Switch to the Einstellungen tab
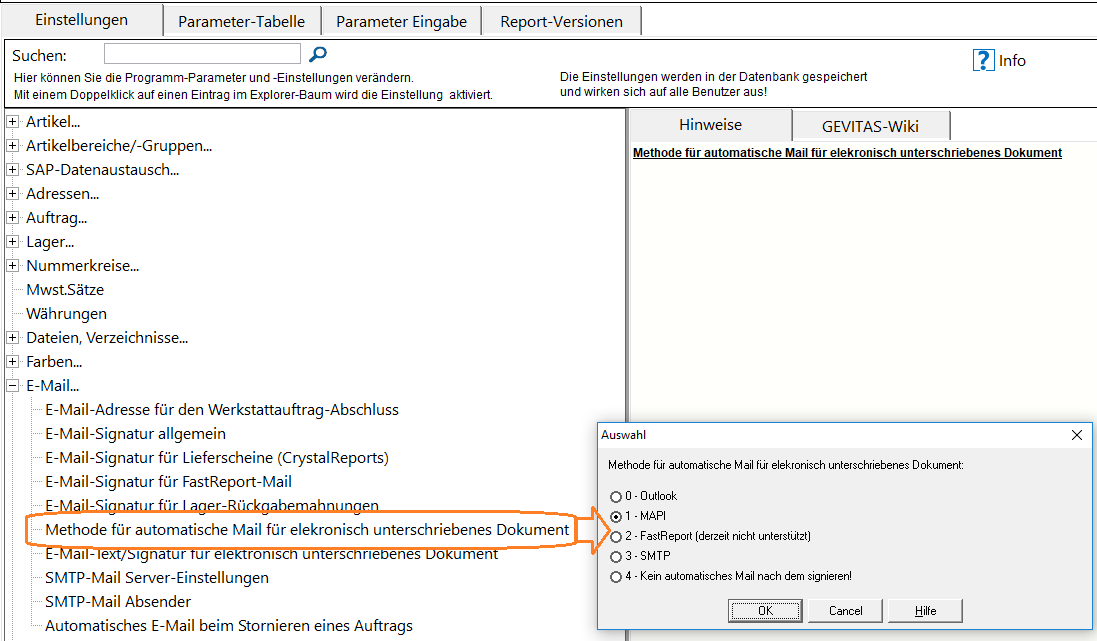1097x641 pixels. click(x=82, y=20)
